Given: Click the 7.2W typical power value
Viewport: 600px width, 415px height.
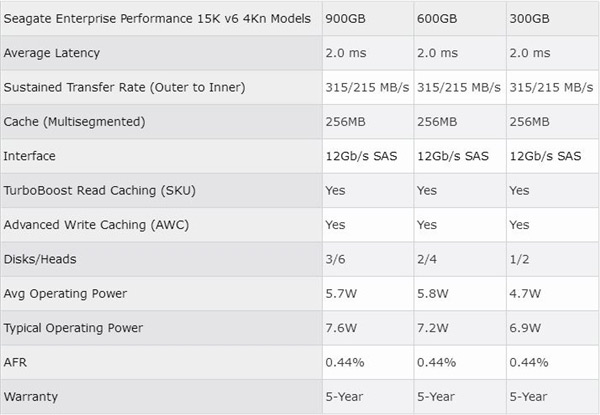Looking at the screenshot, I should [432, 328].
